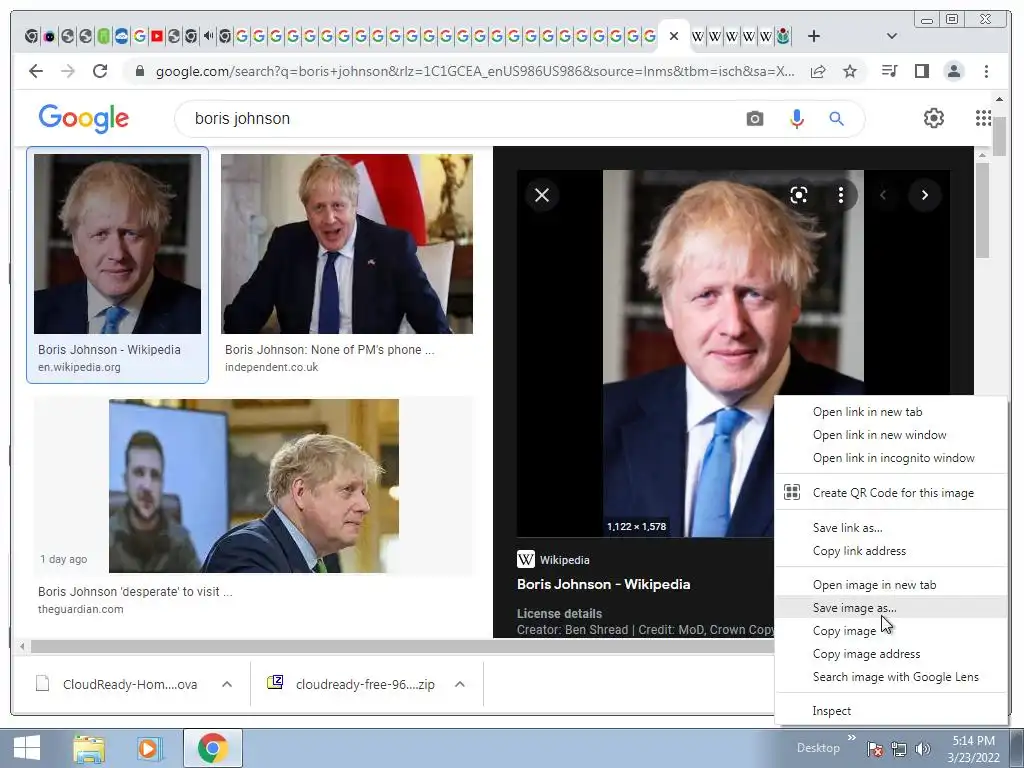Switch to Chrome in the taskbar
Screen dimensions: 1024x768
click(x=212, y=748)
